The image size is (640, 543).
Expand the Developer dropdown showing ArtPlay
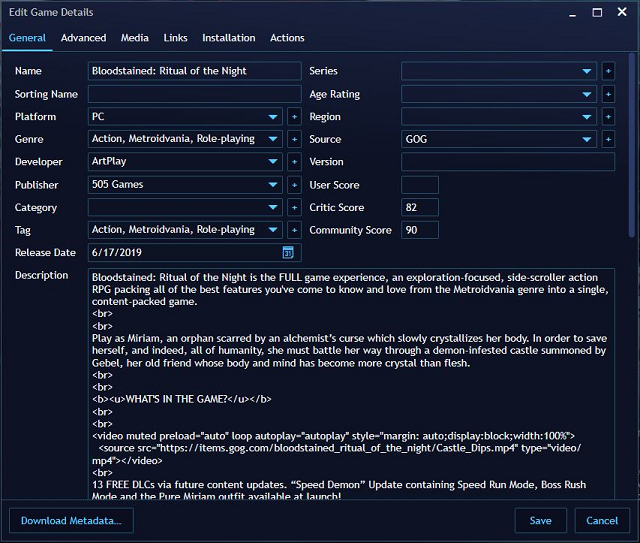pos(273,162)
